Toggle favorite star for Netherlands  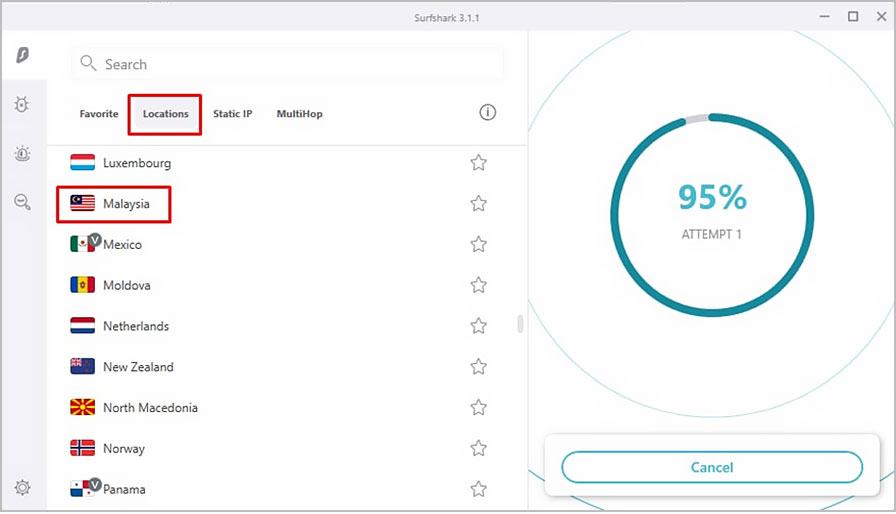(x=478, y=326)
